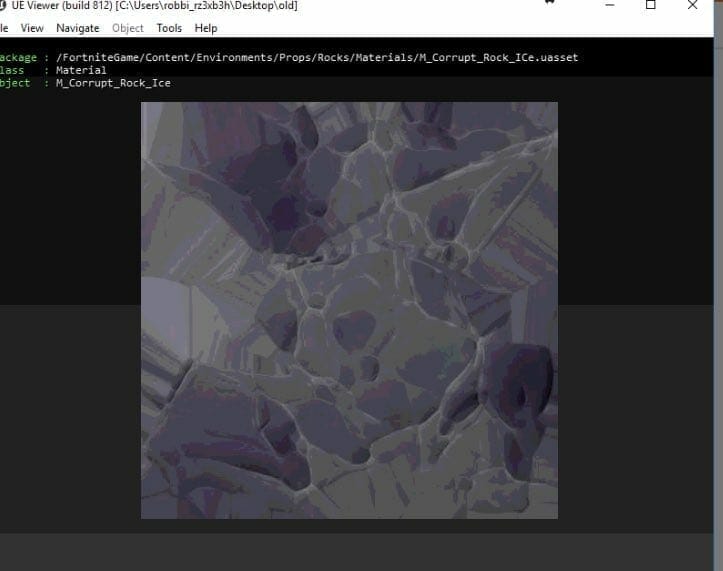Open the Tools menu
Screen dimensions: 723x571
169,28
